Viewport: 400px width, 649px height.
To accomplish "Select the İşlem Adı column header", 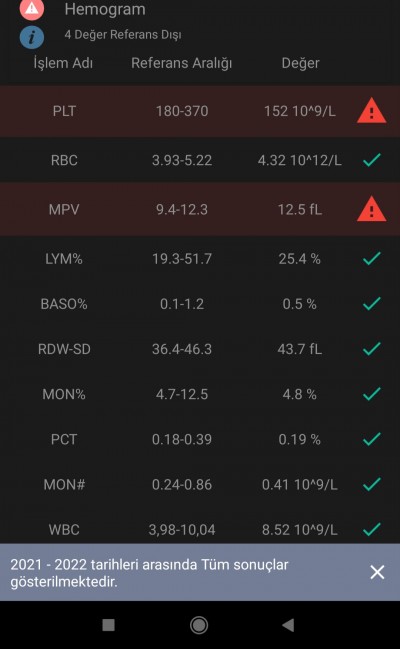I will pos(63,63).
